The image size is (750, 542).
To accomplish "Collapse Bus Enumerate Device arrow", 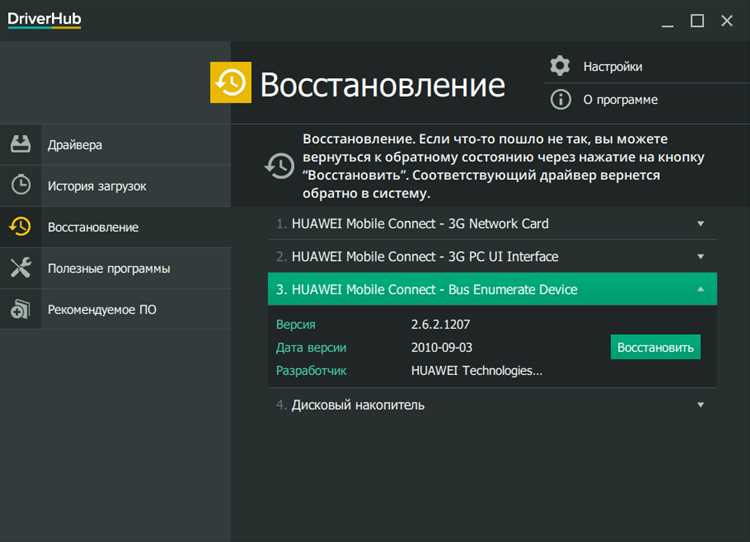I will click(700, 289).
